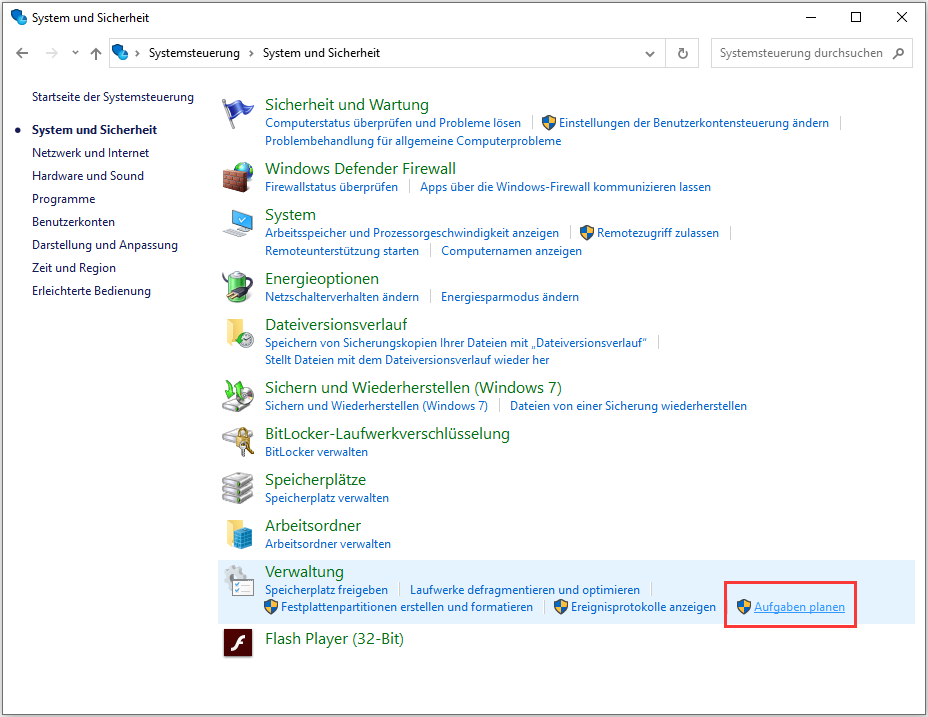
Task: Expand the address bar history dropdown arrow
Action: [650, 53]
